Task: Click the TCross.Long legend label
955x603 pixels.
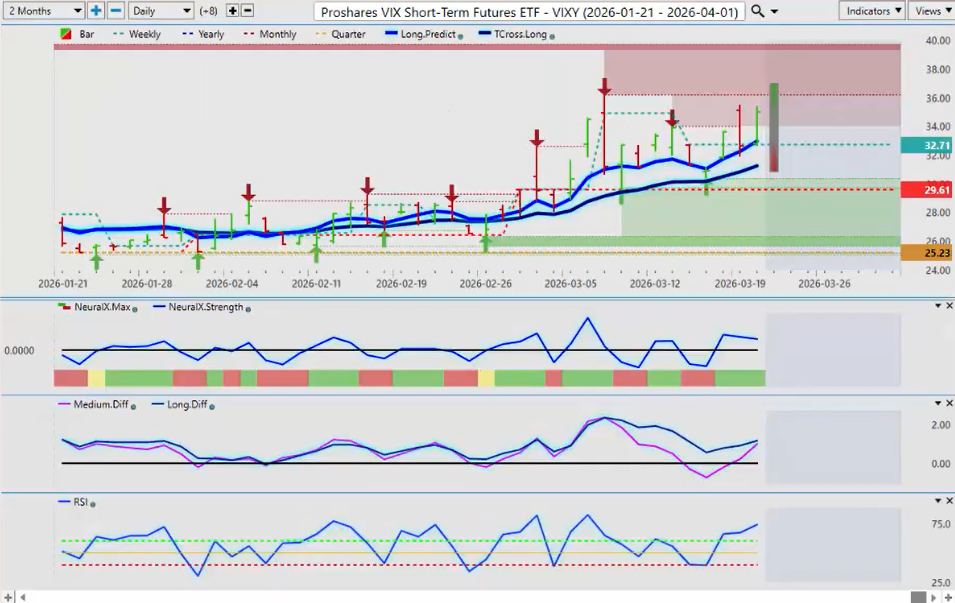Action: [x=515, y=34]
